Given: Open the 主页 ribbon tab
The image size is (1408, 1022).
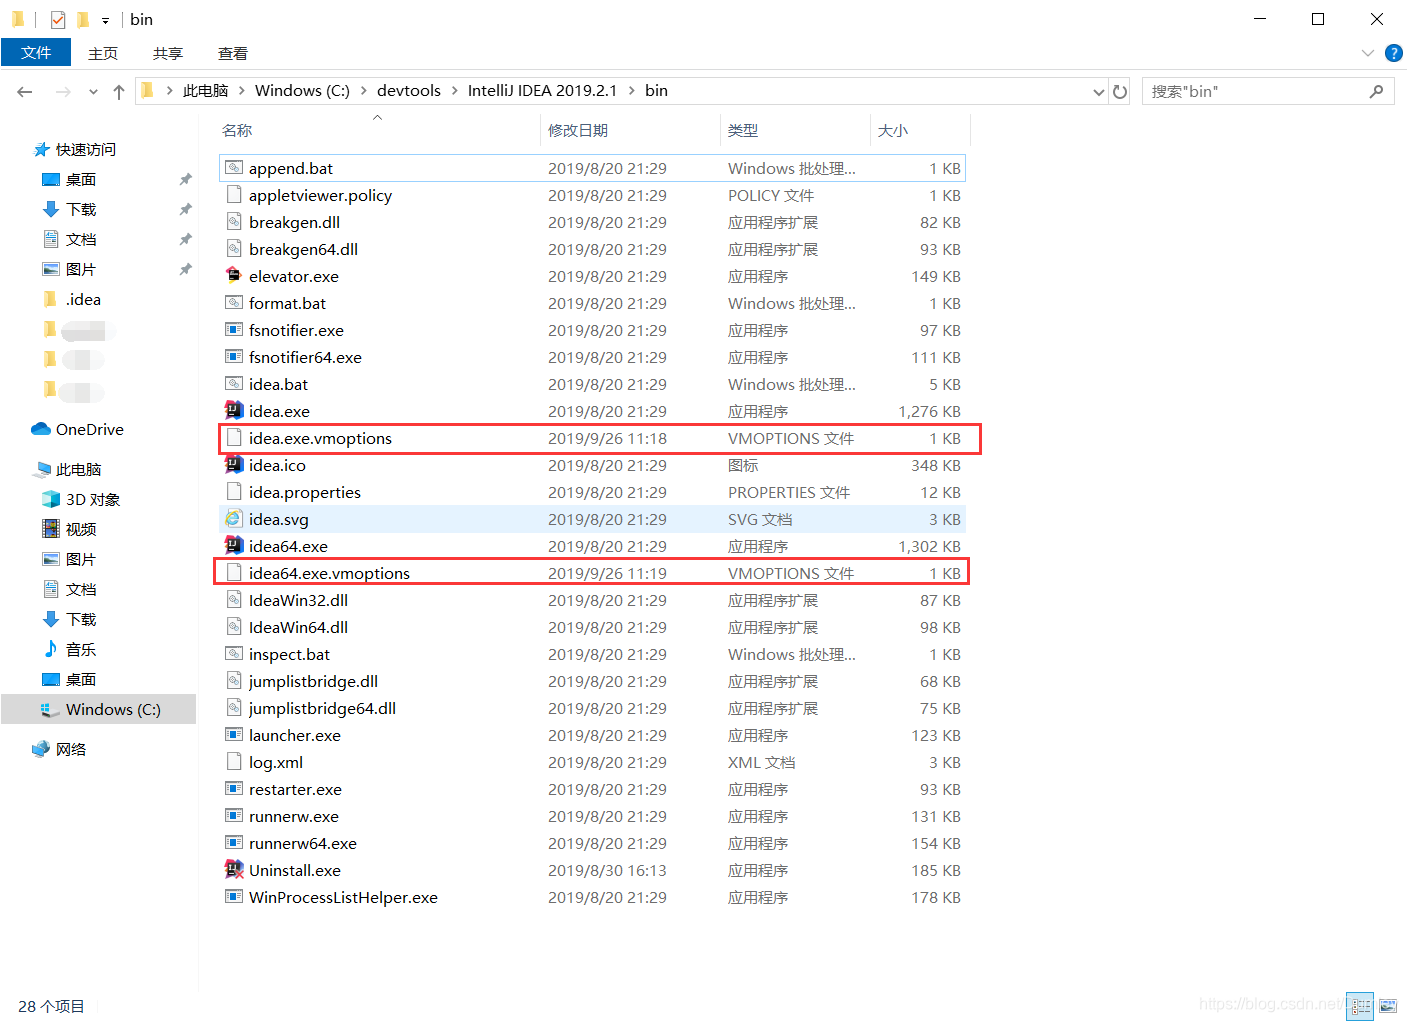Looking at the screenshot, I should point(103,53).
